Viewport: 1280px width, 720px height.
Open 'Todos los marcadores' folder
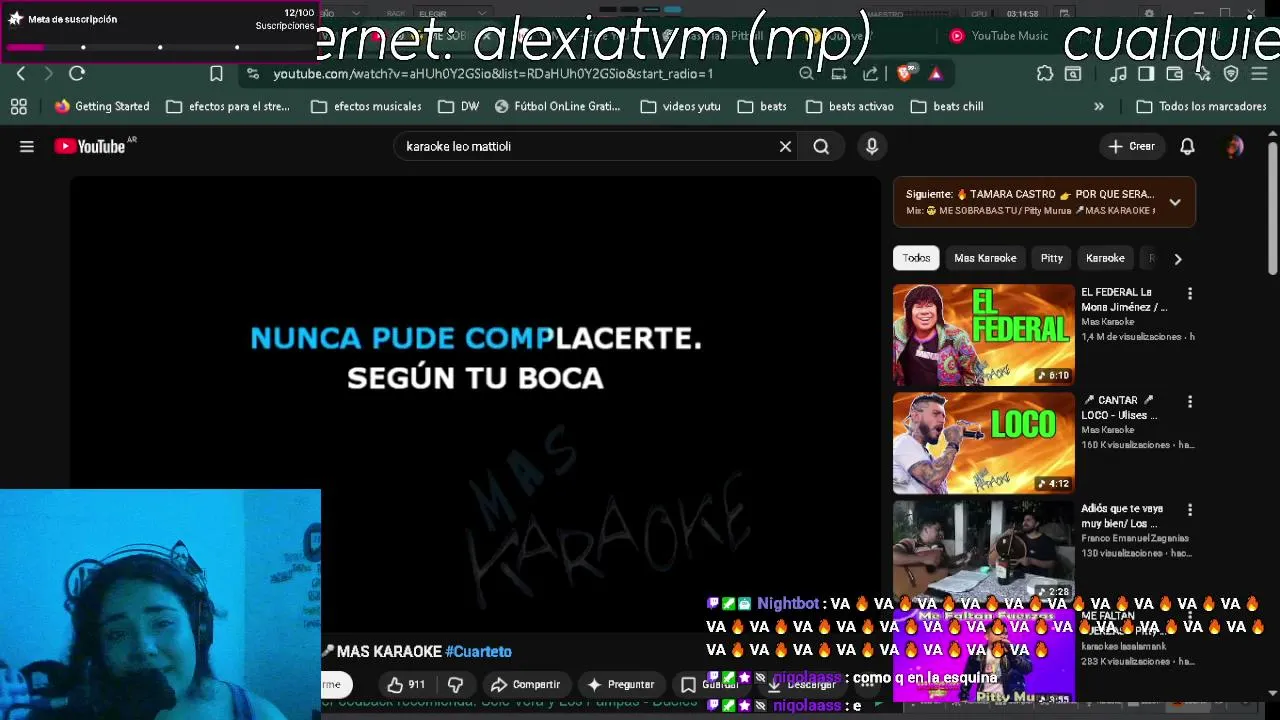[x=1202, y=107]
